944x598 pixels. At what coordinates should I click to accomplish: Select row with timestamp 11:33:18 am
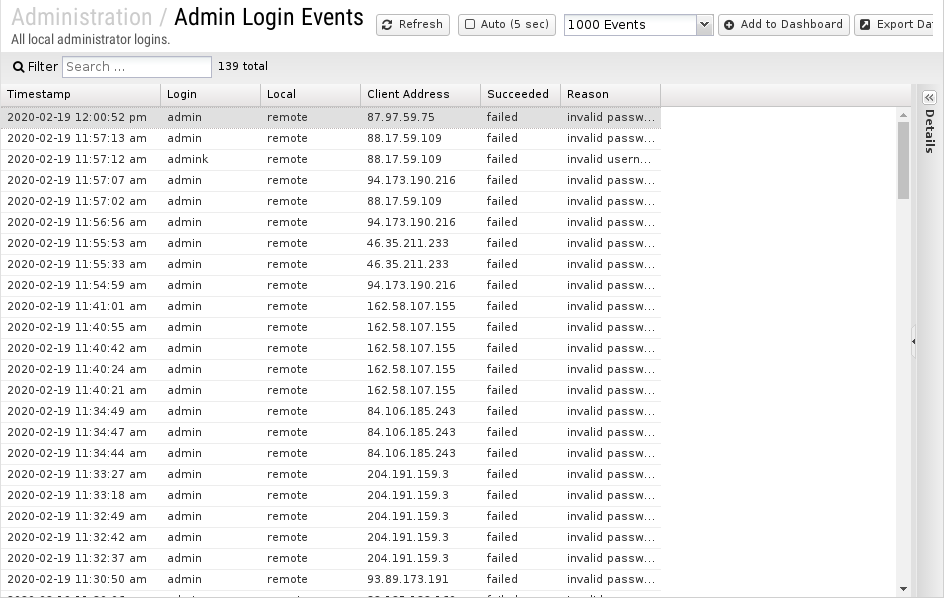pos(331,496)
